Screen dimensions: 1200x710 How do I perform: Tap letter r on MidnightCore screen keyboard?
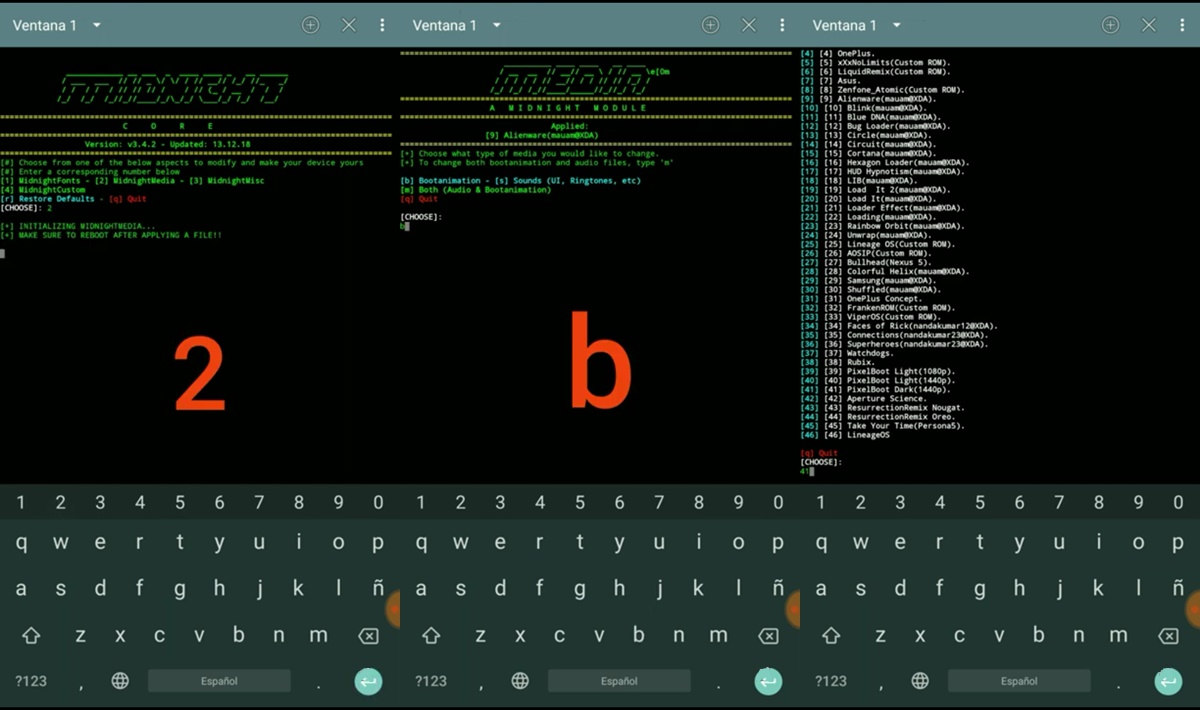(x=140, y=543)
